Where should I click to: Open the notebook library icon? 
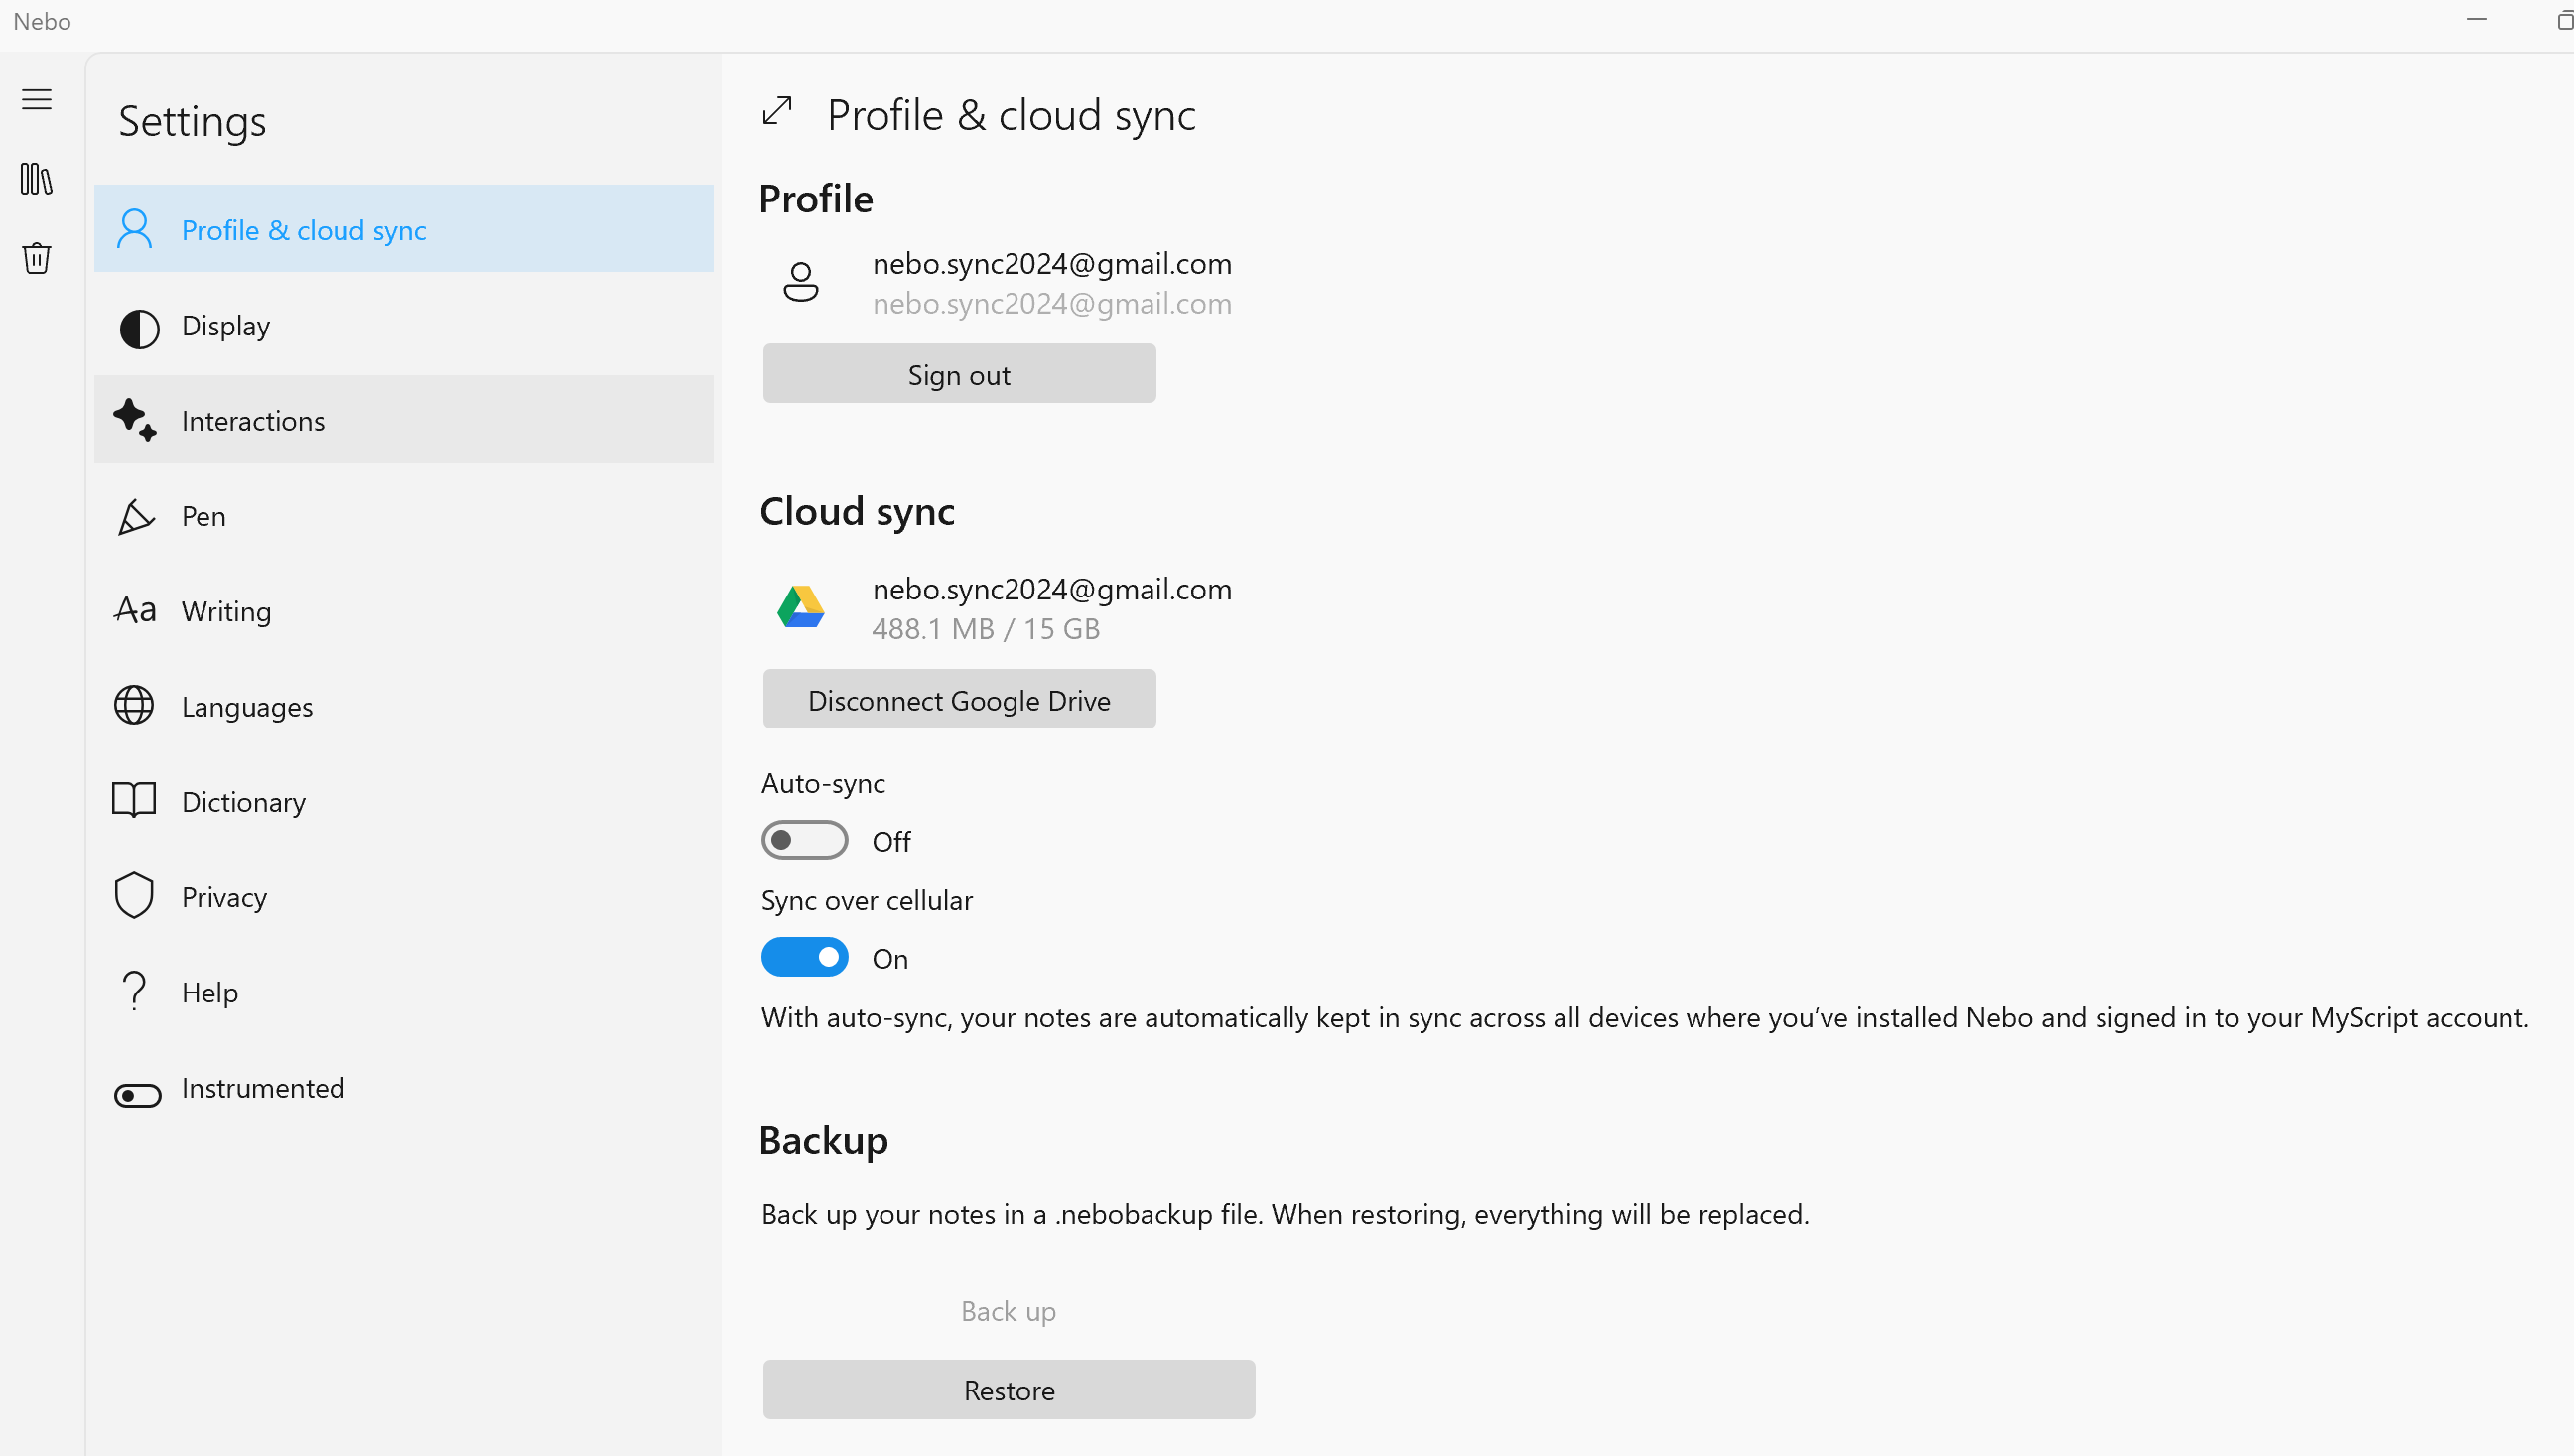(x=37, y=179)
